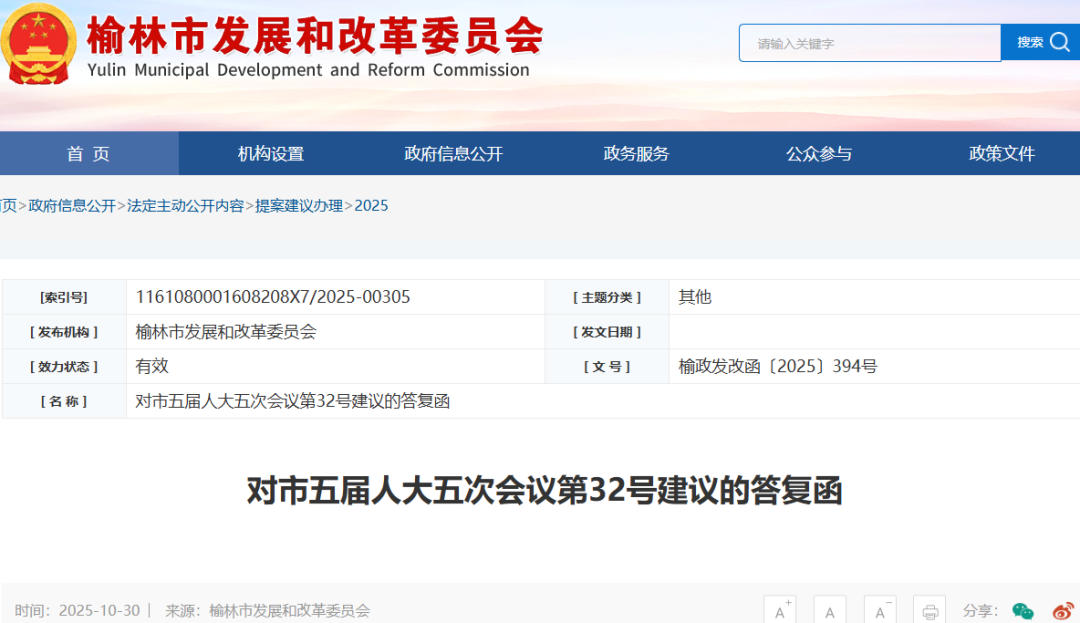Open the 首页 navigation menu
This screenshot has width=1080, height=623.
coord(88,152)
